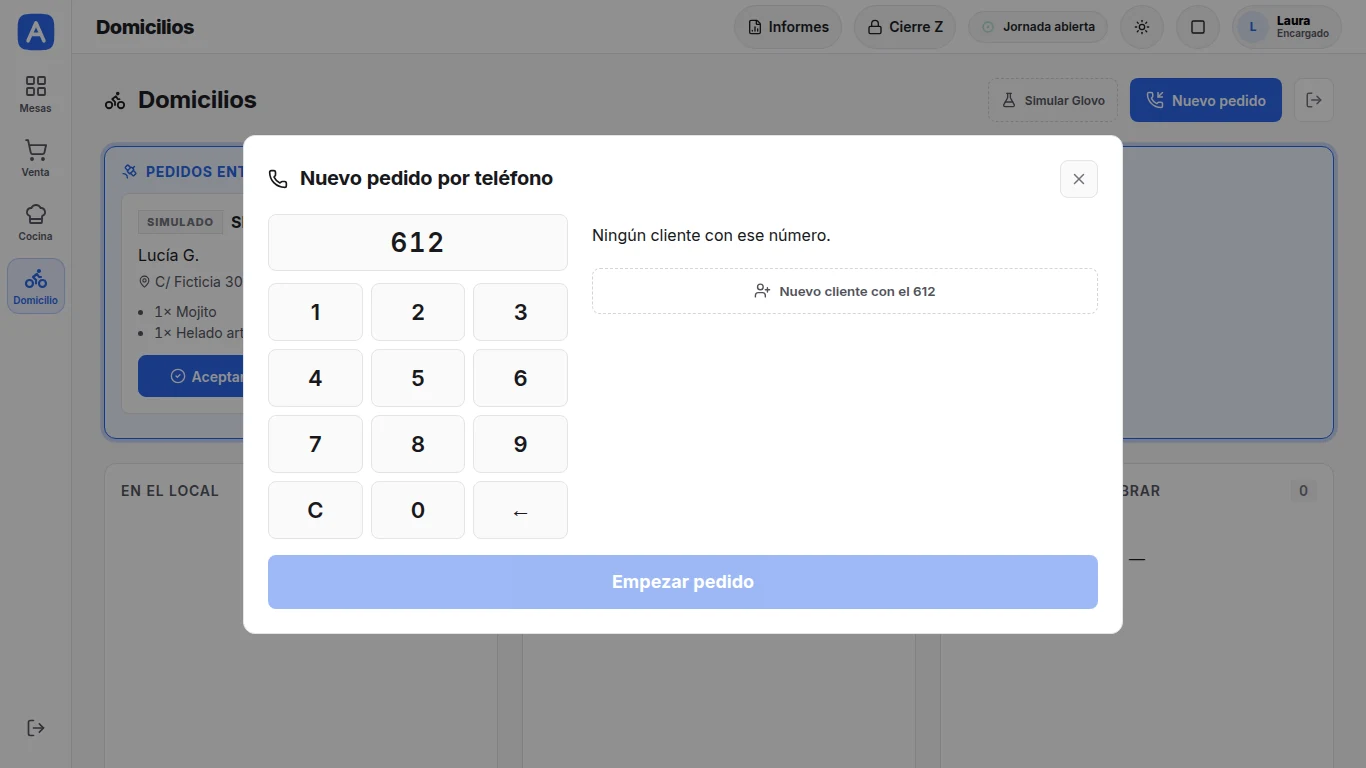
Task: Create Nuevo cliente con el 612
Action: 845,291
